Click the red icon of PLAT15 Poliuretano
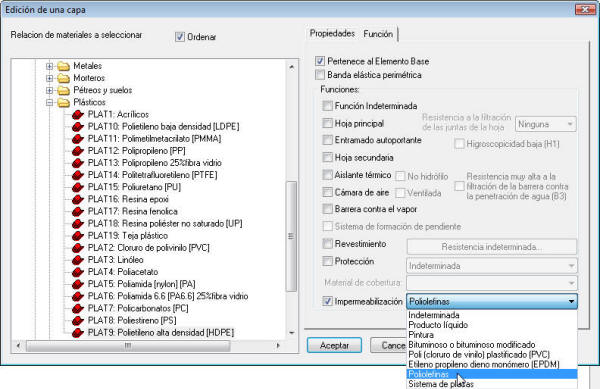This screenshot has width=600, height=389. point(78,187)
